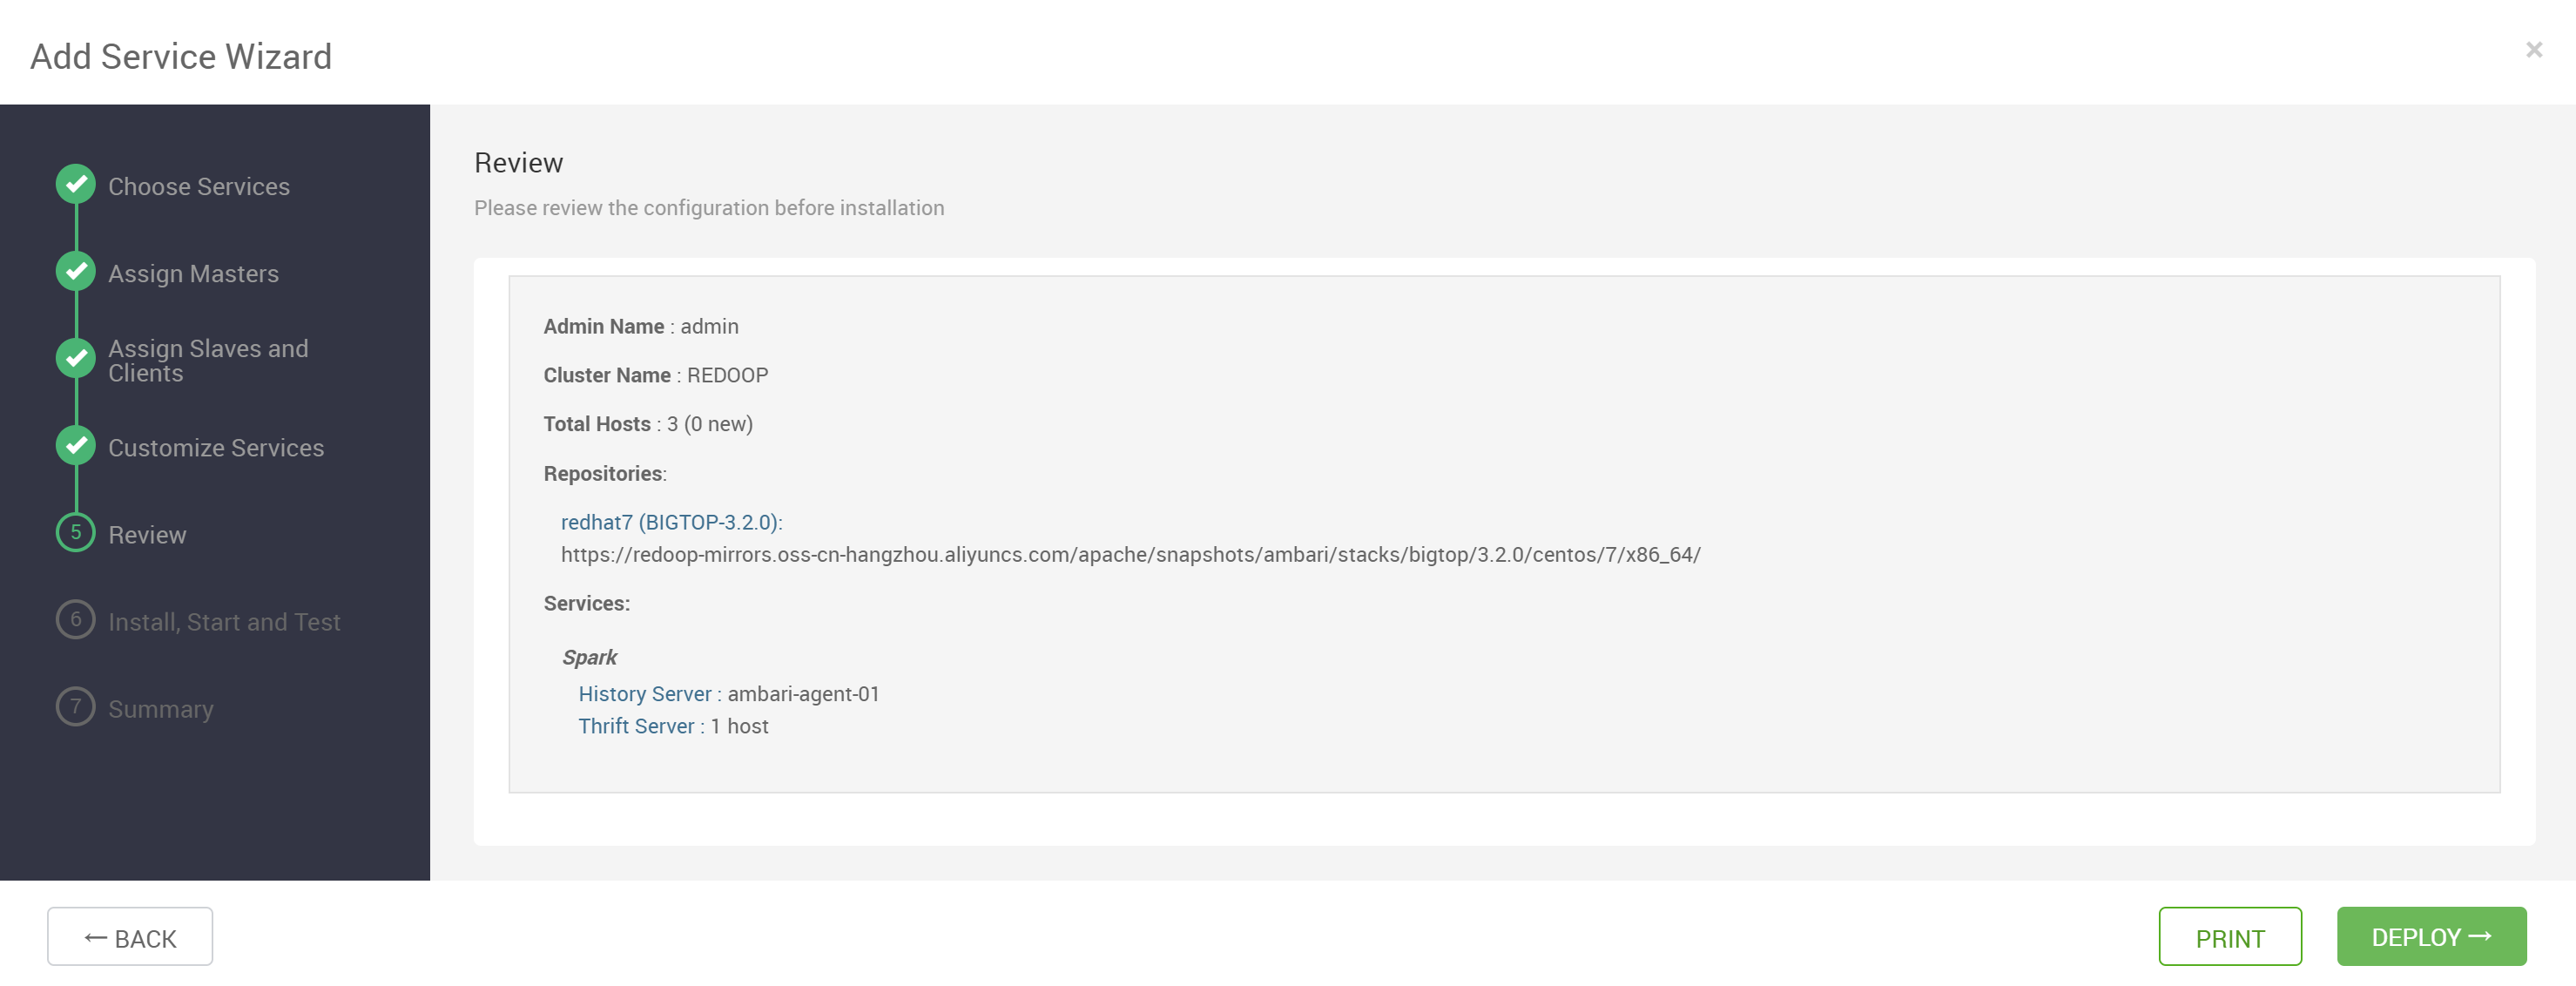Select Assign Slaves and Clients step

coord(208,360)
